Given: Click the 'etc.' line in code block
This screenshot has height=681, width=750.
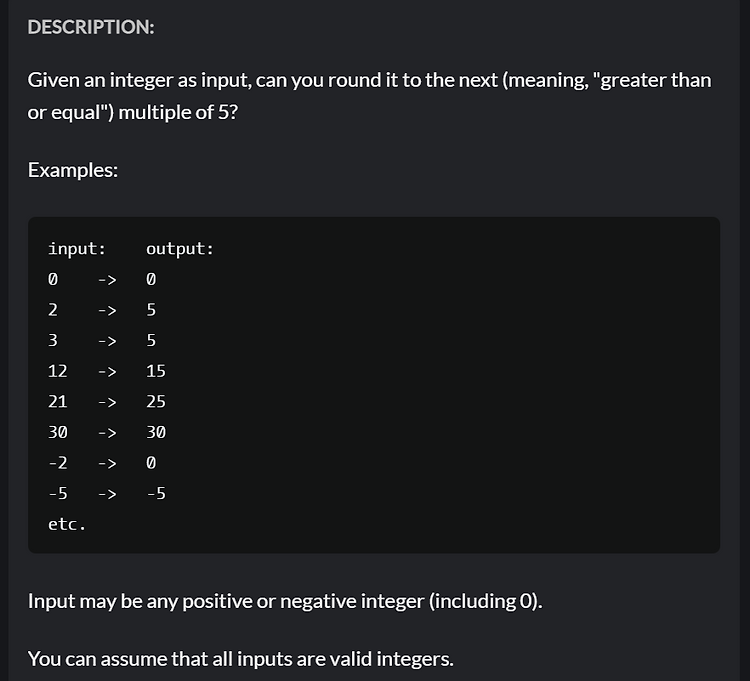Looking at the screenshot, I should coord(67,524).
